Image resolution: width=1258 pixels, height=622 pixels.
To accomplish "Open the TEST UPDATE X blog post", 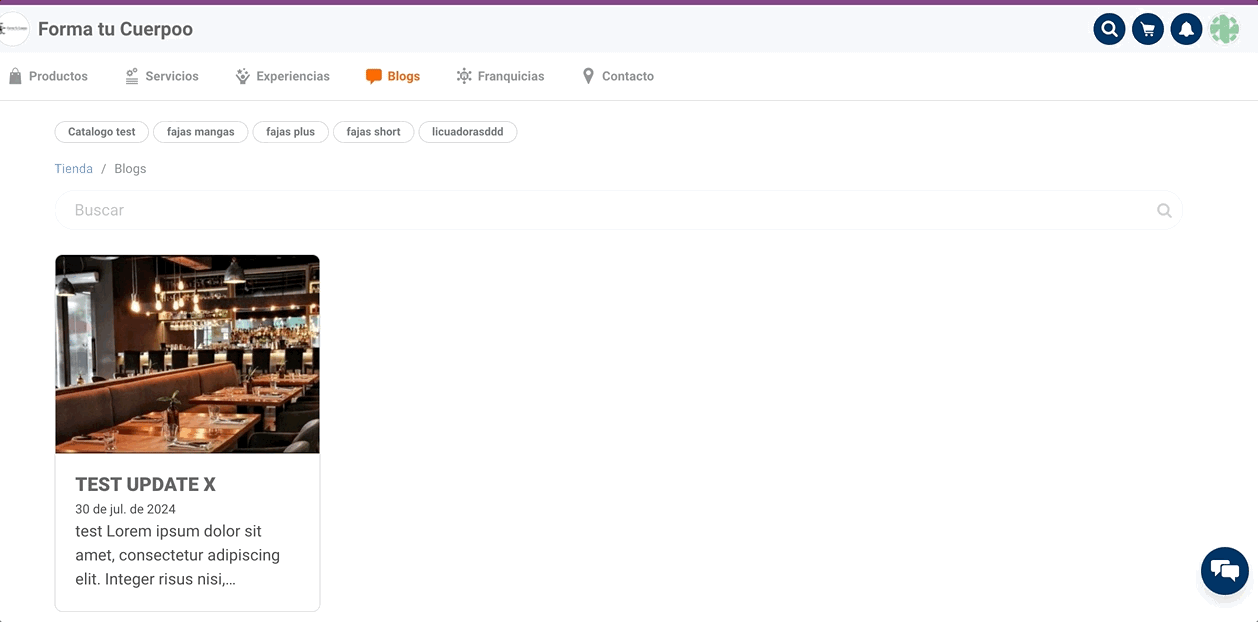I will [x=145, y=484].
